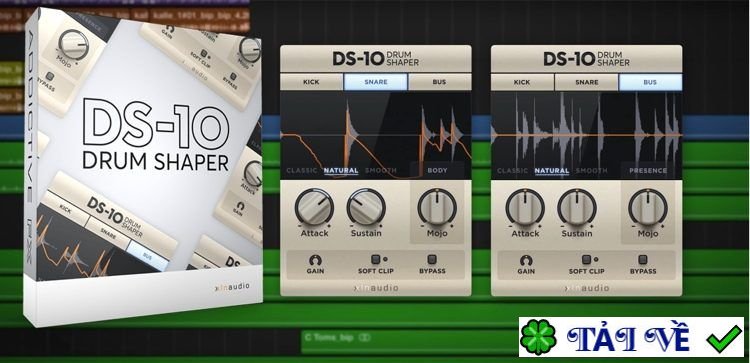The image size is (750, 363).
Task: Click the Sustain knob in left plugin
Action: tap(366, 208)
